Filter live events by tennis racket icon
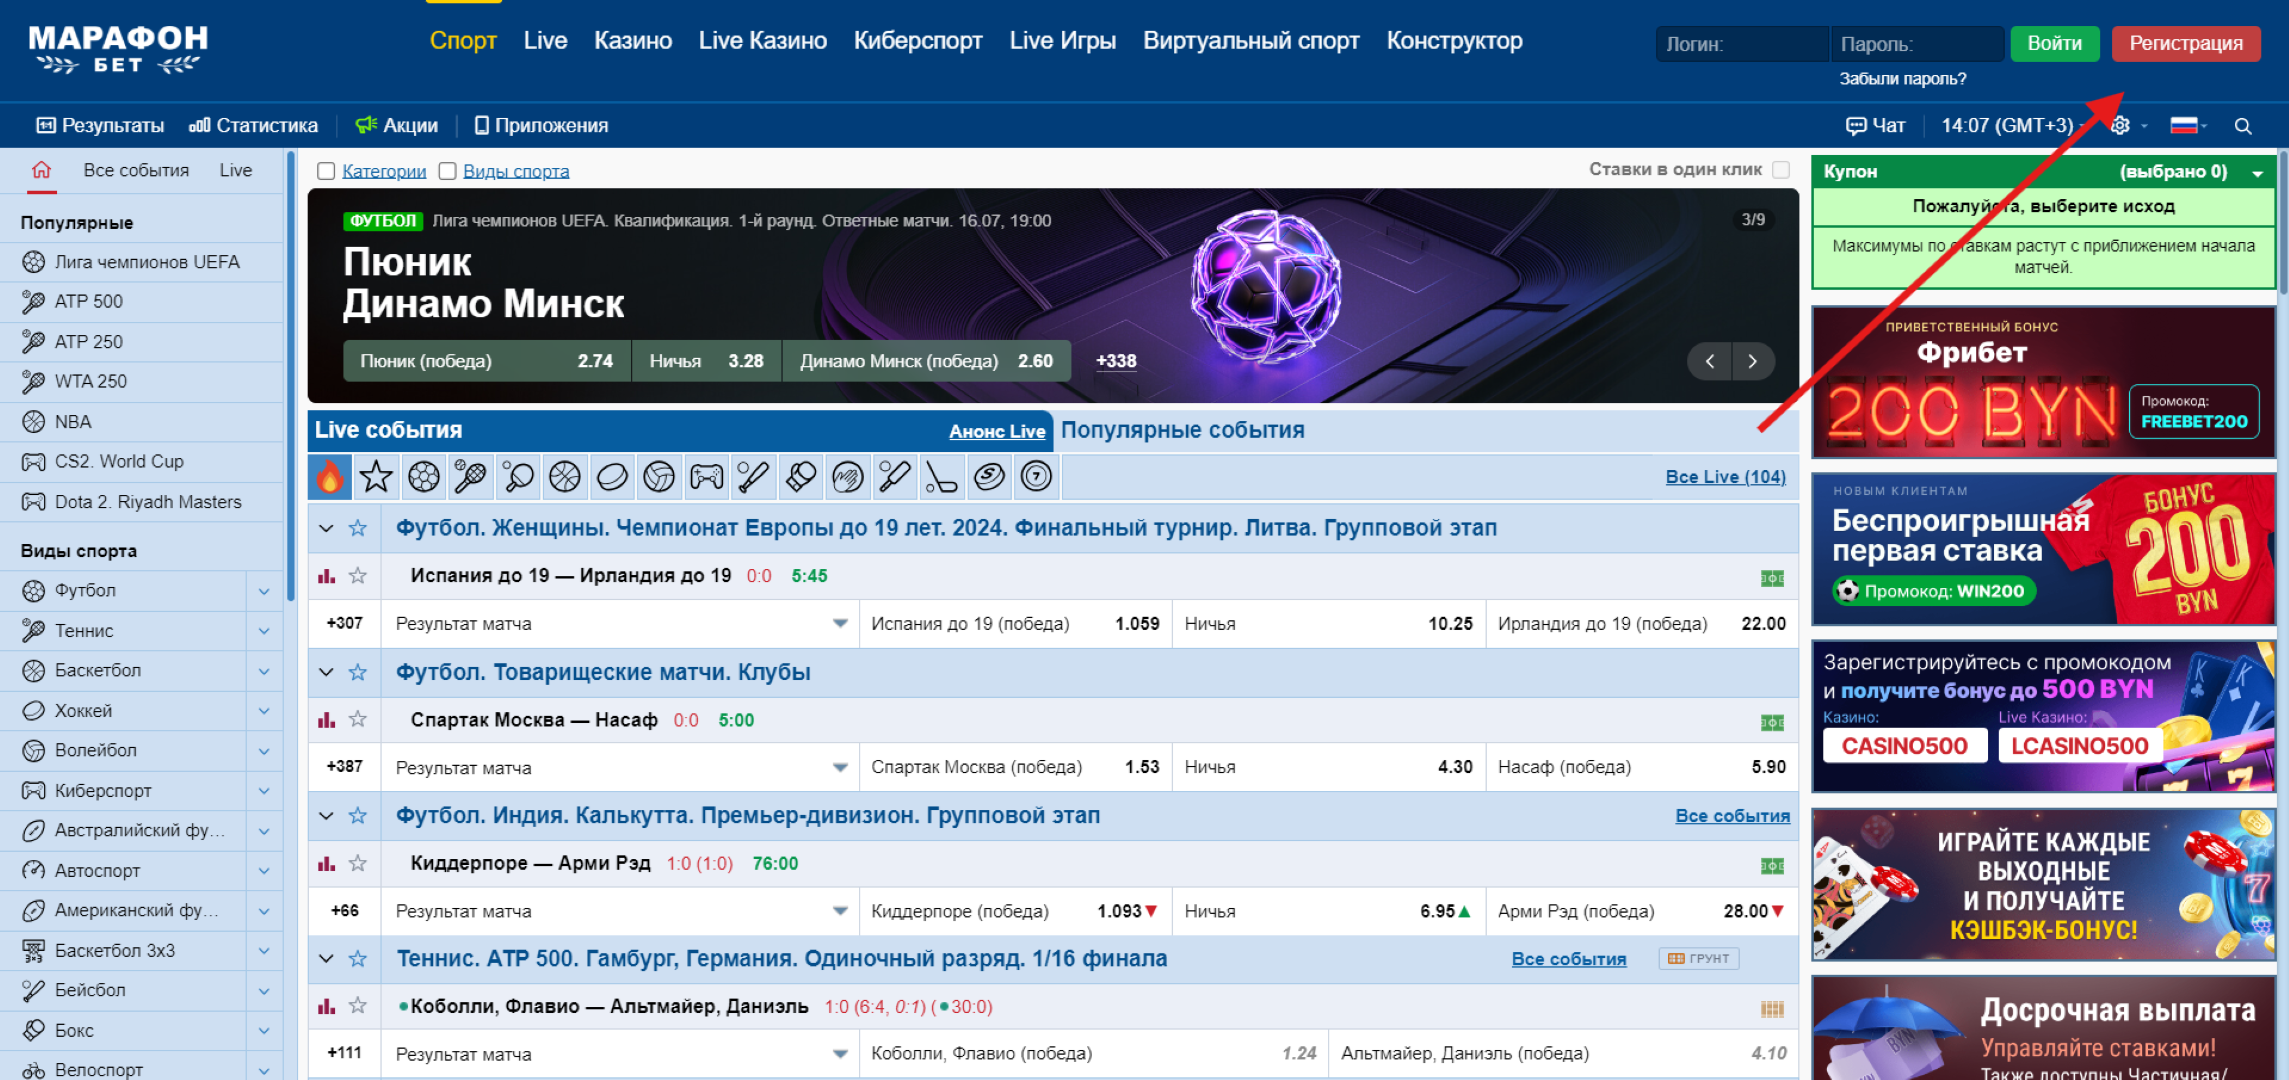 click(470, 477)
